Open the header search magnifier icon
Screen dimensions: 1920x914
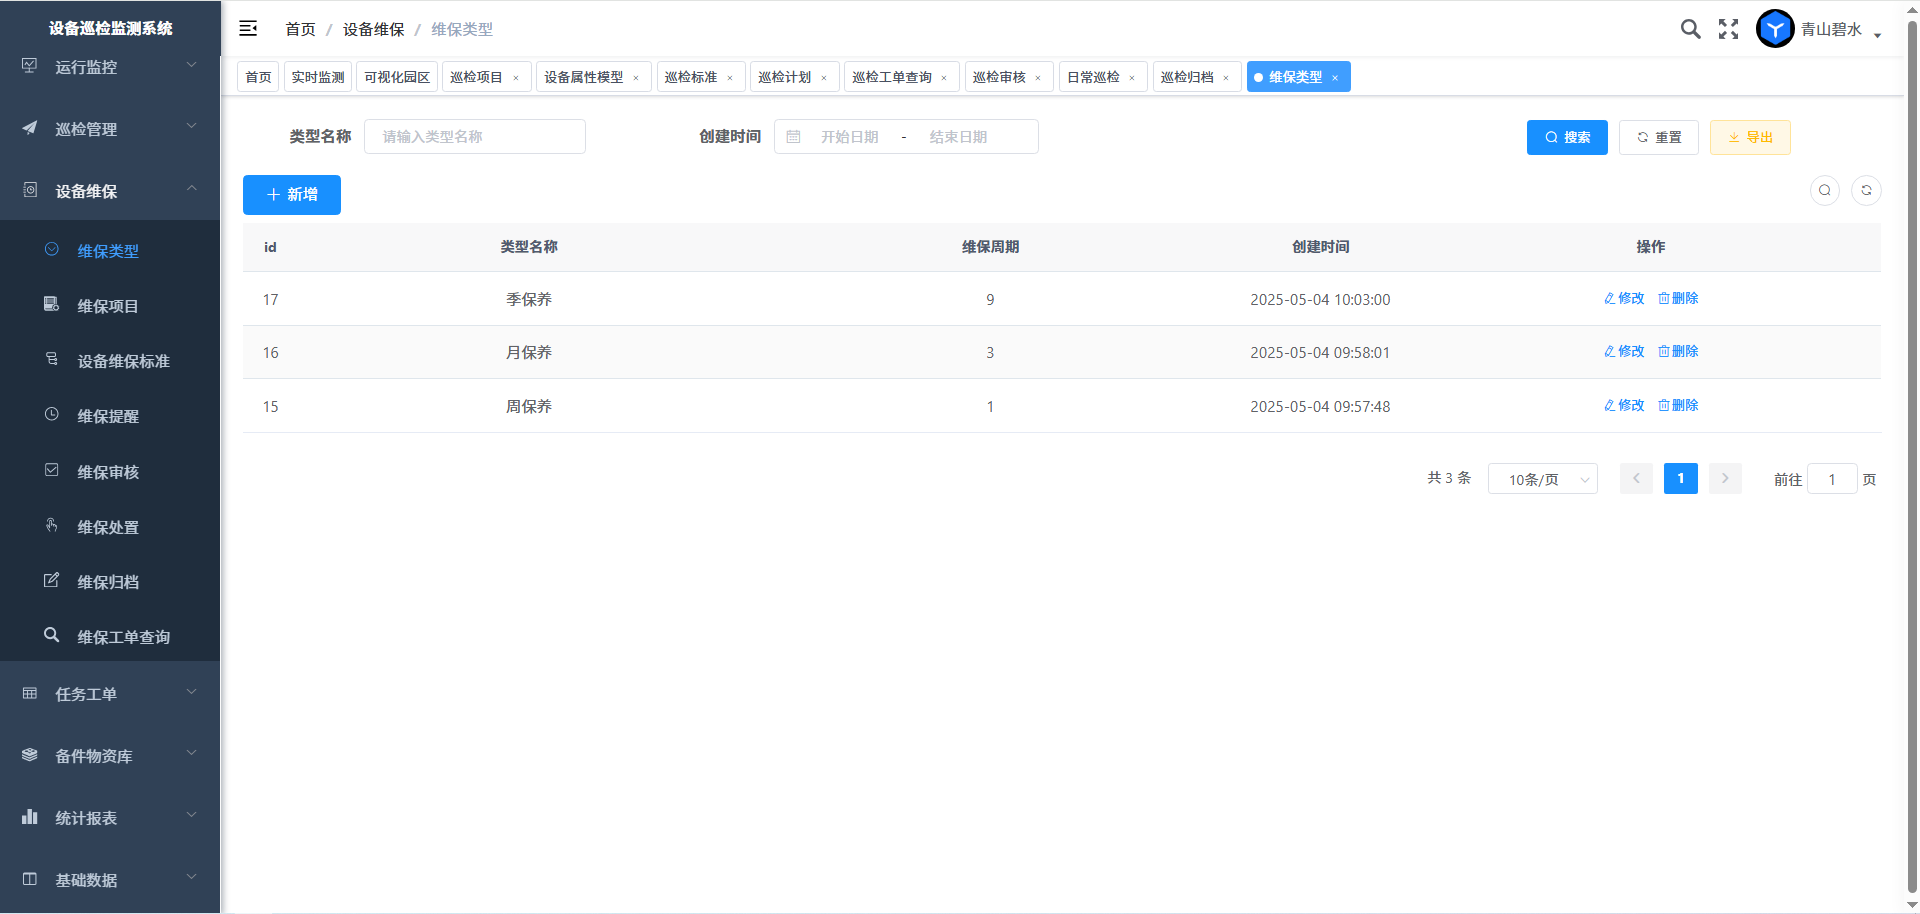click(1690, 29)
